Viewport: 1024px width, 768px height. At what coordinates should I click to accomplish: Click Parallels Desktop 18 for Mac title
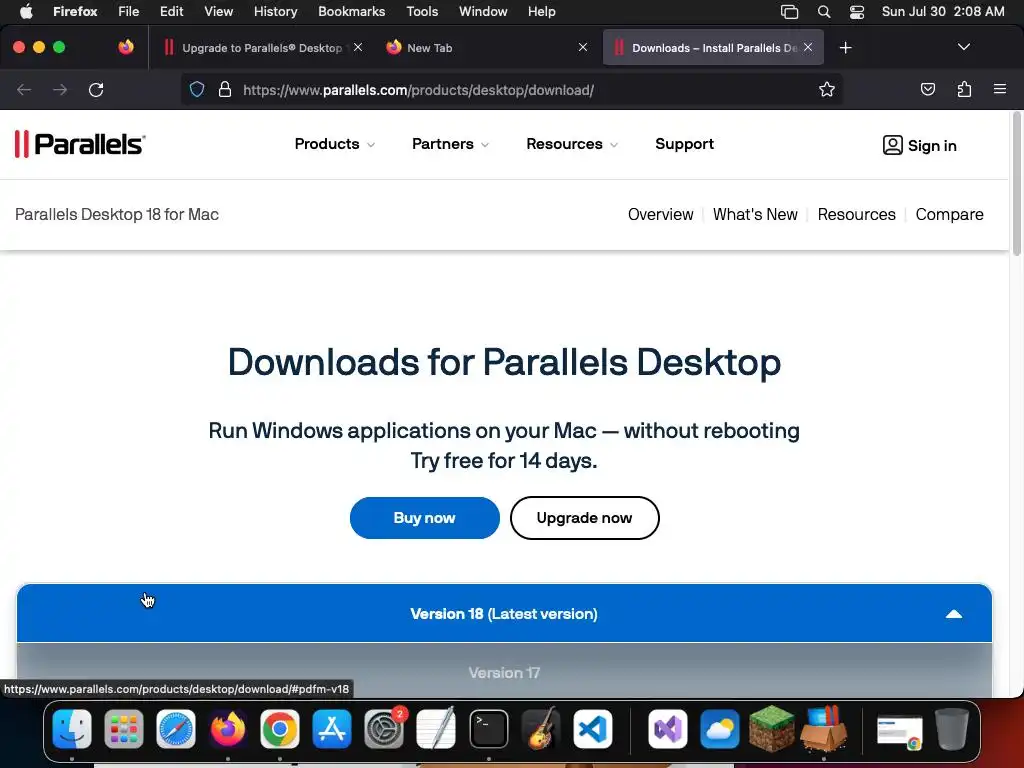pos(117,214)
